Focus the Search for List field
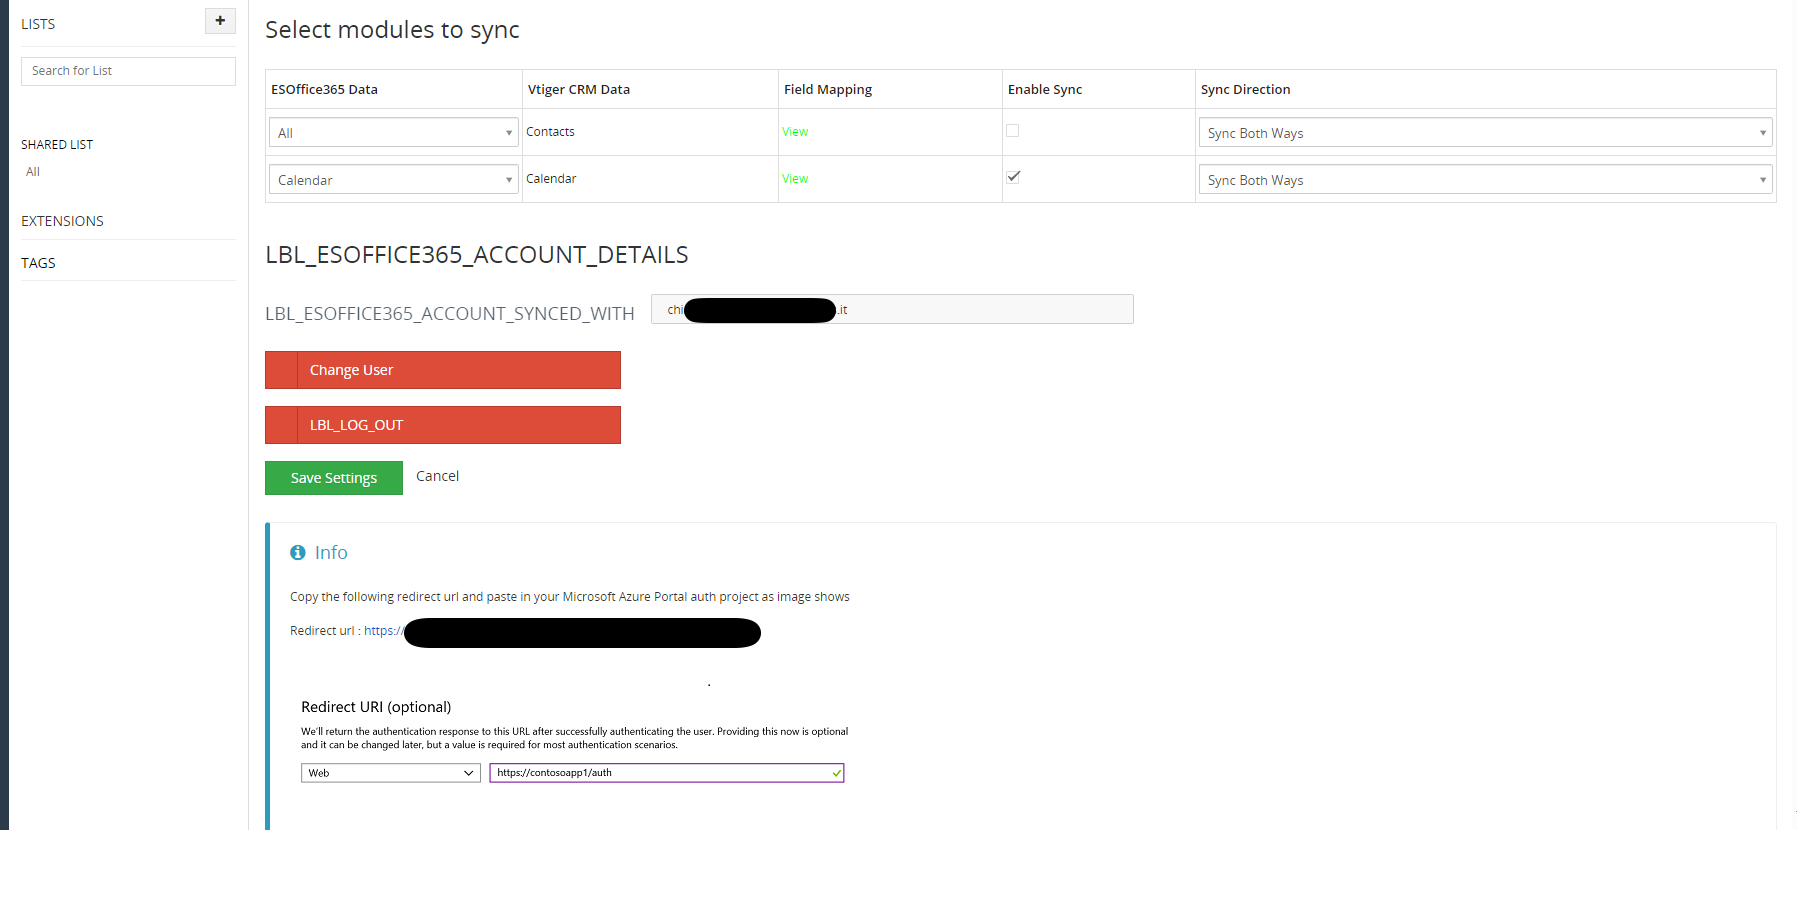 point(128,71)
